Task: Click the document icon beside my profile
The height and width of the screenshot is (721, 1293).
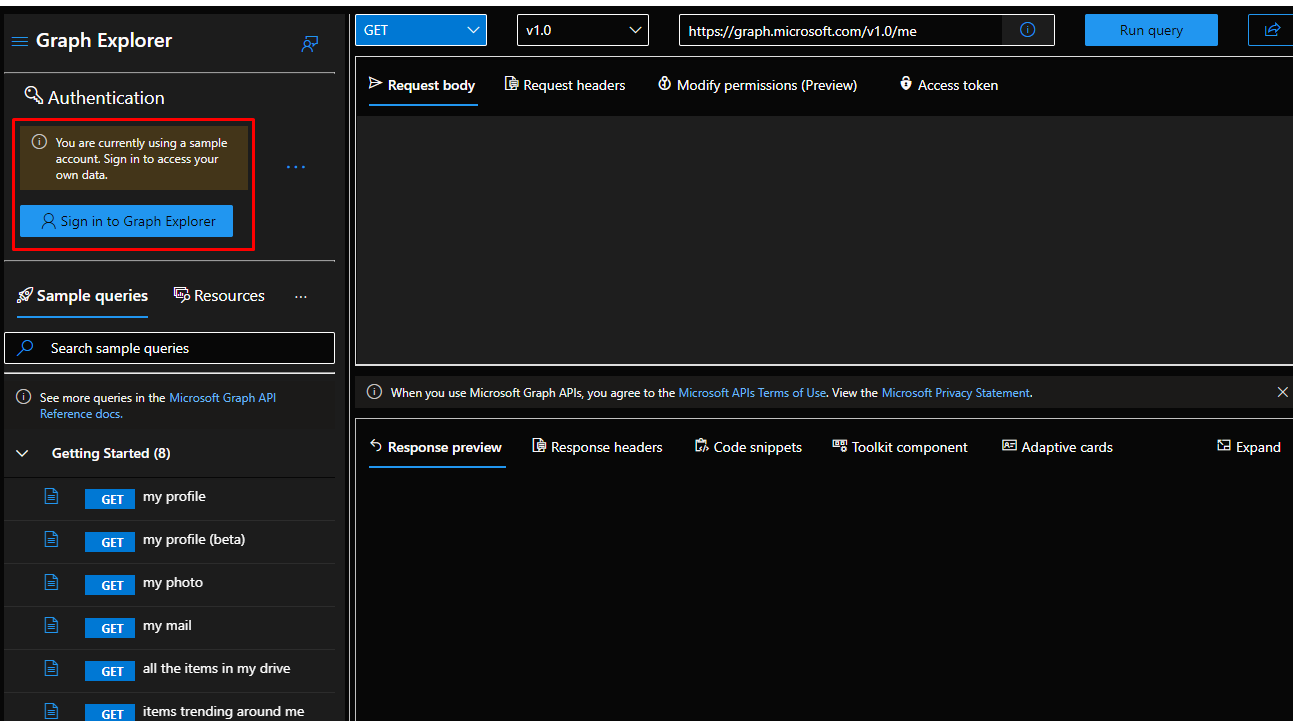Action: pyautogui.click(x=52, y=496)
